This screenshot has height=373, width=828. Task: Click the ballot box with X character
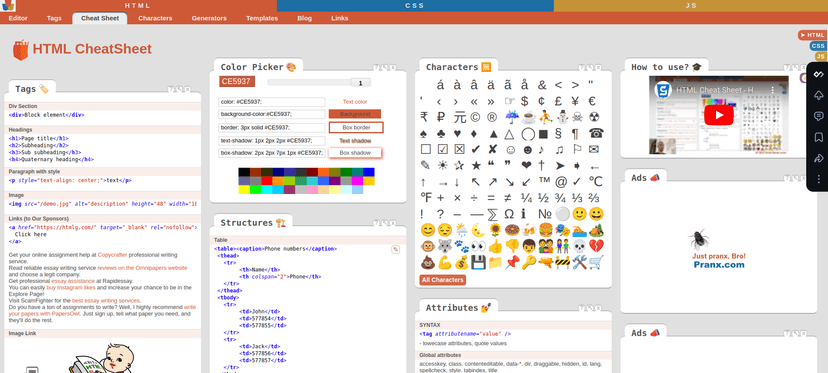click(459, 150)
